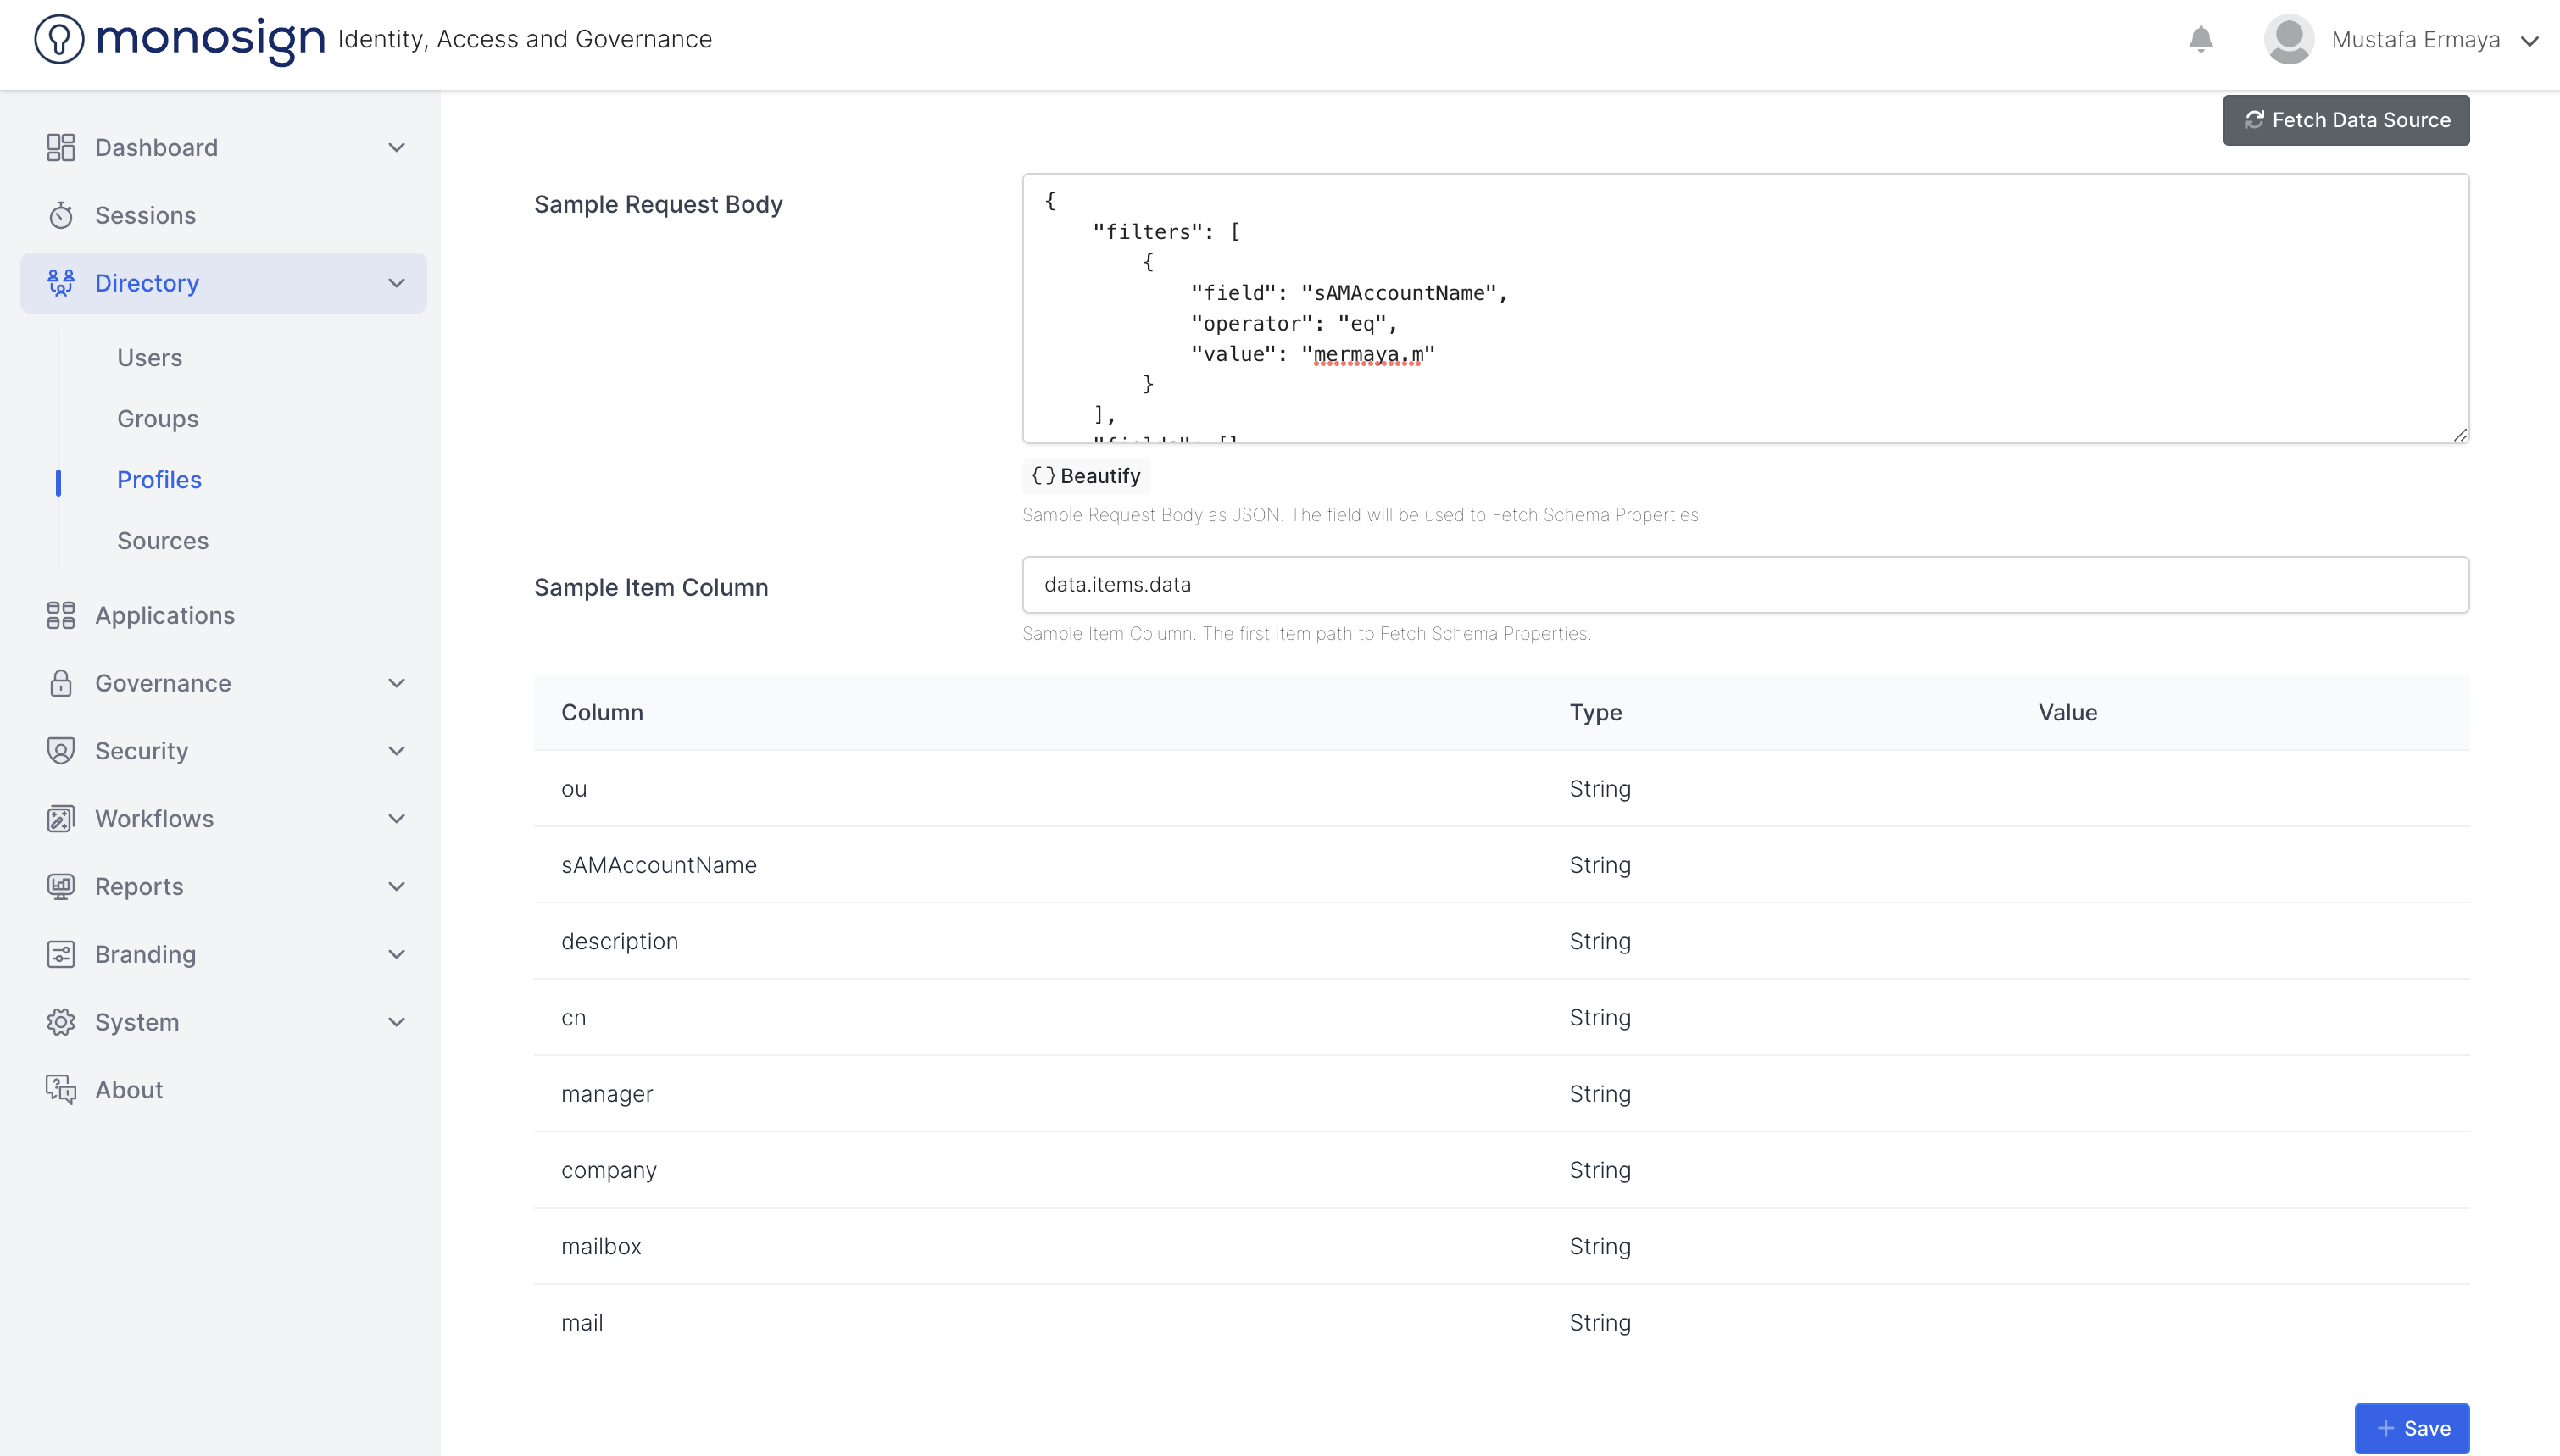Click the Applications grid icon

61,615
